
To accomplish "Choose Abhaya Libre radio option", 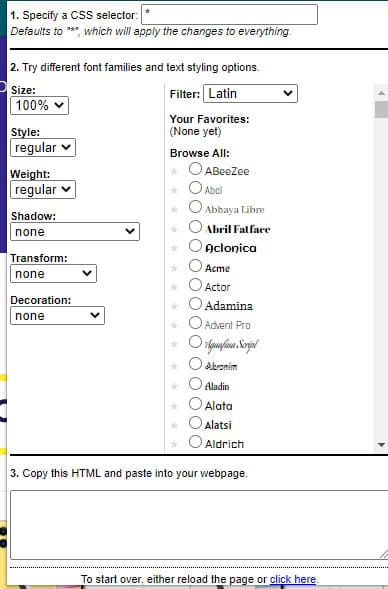I will tap(195, 207).
